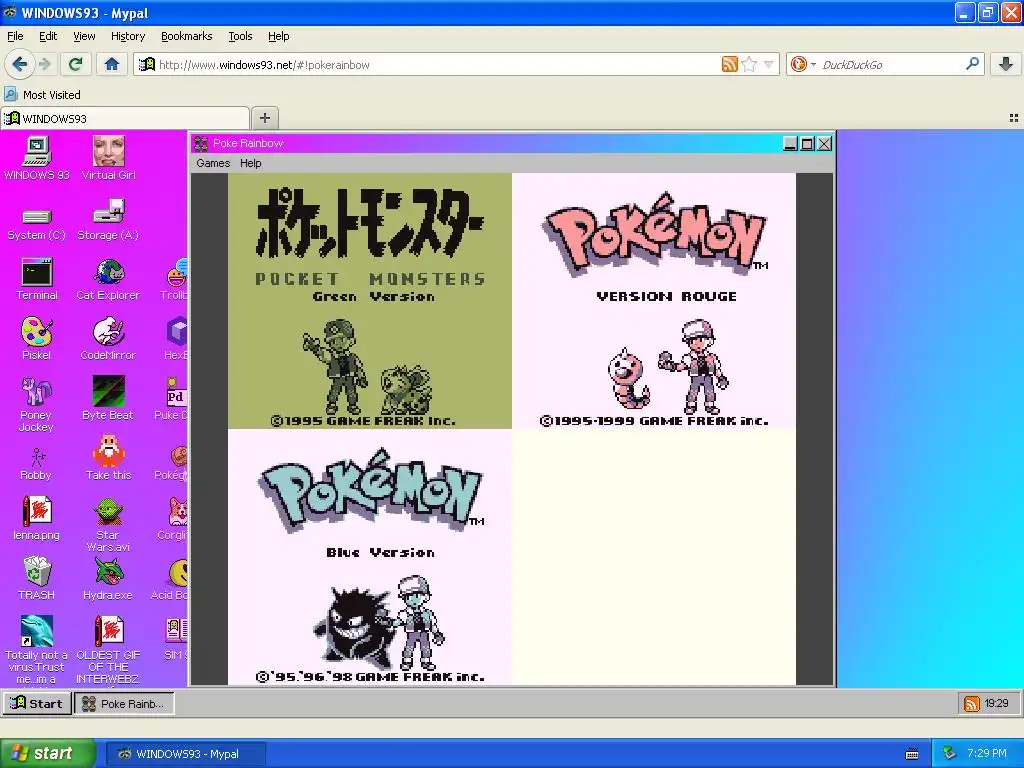This screenshot has width=1024, height=768.
Task: Run the Hydra.exe icon
Action: coord(108,579)
